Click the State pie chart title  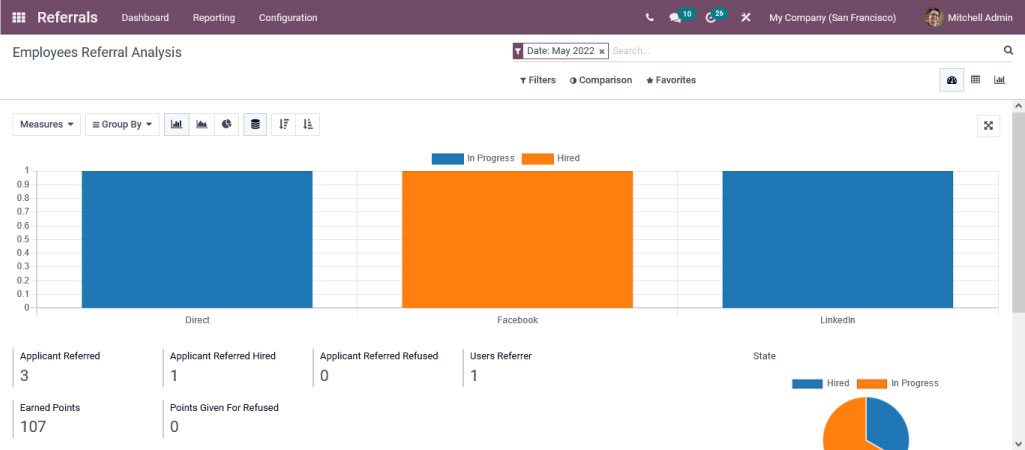pos(764,356)
